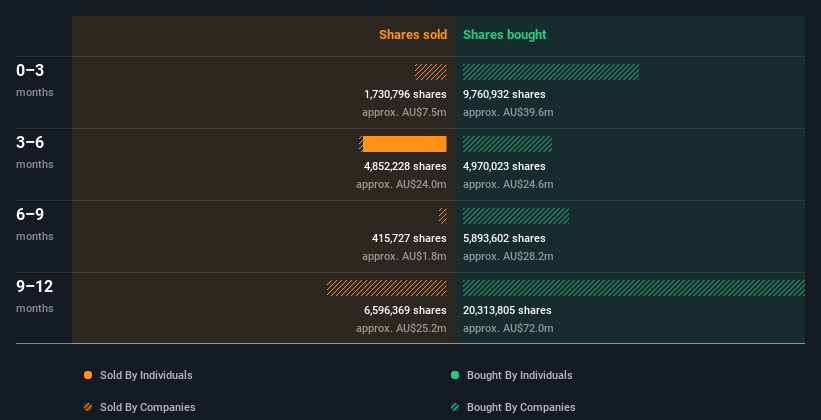This screenshot has height=420, width=821.
Task: Click the approx. AU$28.2m amount
Action: (508, 257)
